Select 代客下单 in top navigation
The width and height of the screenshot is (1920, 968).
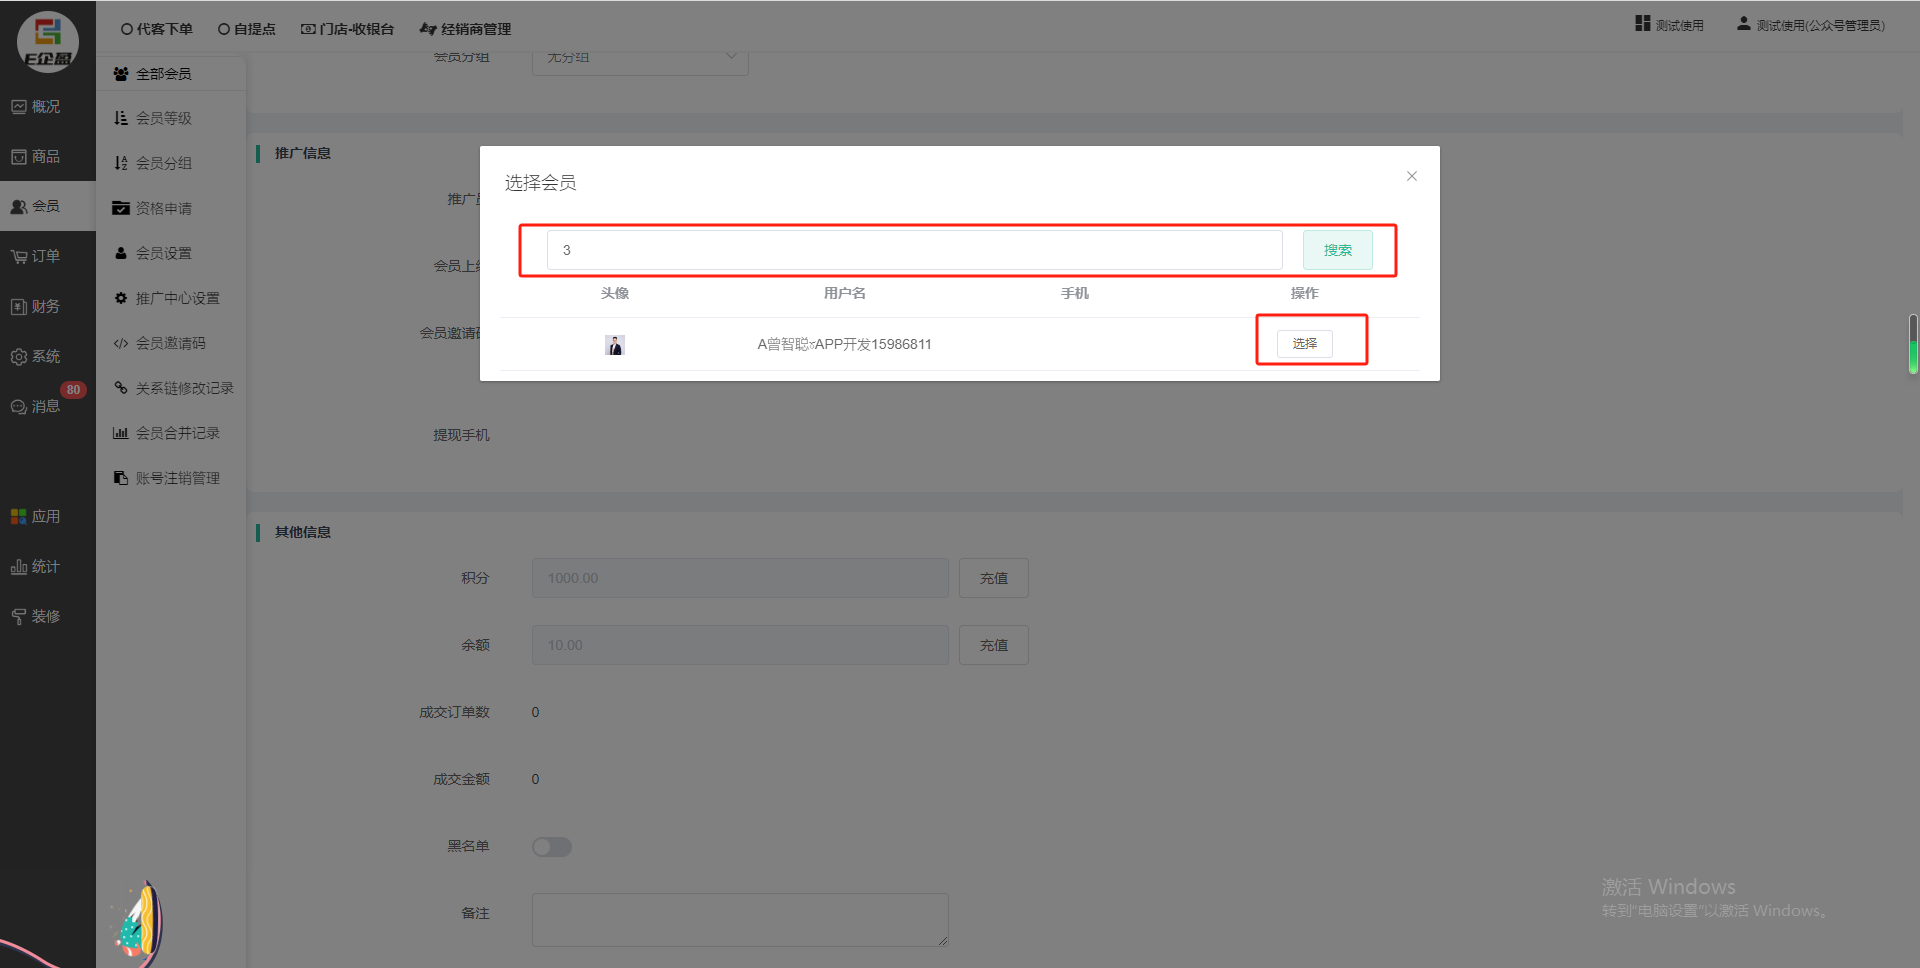pyautogui.click(x=157, y=29)
